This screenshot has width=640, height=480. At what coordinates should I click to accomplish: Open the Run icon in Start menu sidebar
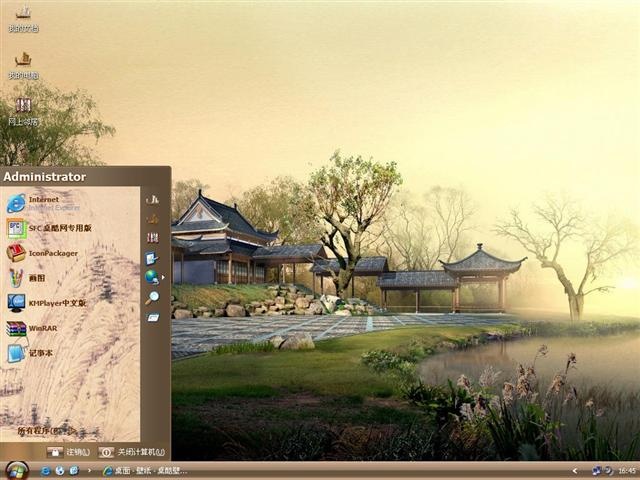pos(153,318)
